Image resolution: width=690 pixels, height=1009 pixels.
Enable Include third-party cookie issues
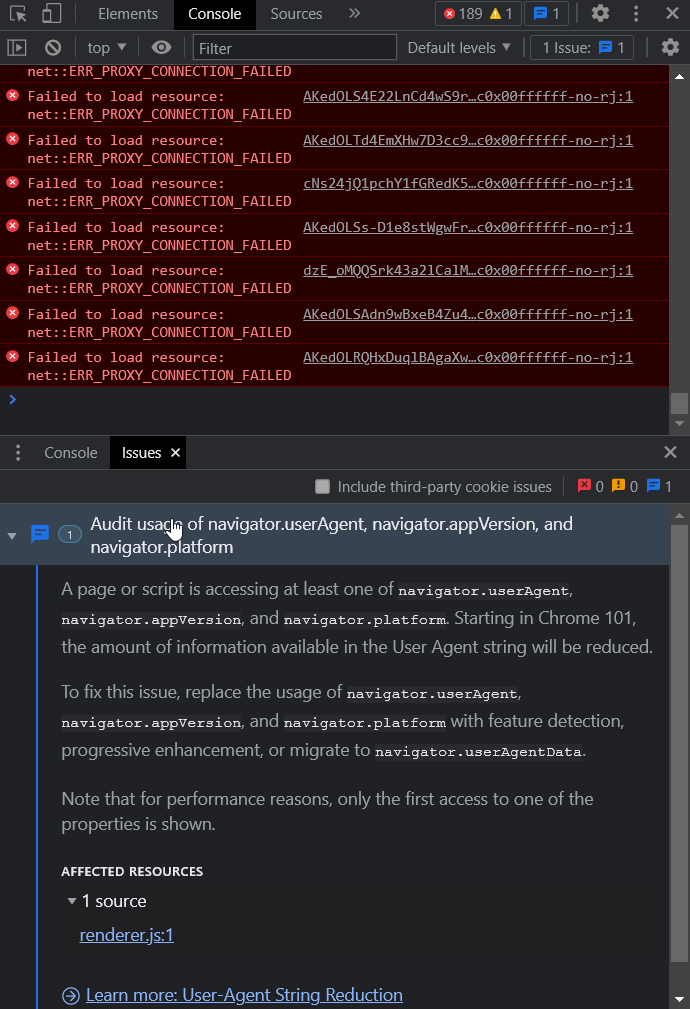tap(322, 487)
